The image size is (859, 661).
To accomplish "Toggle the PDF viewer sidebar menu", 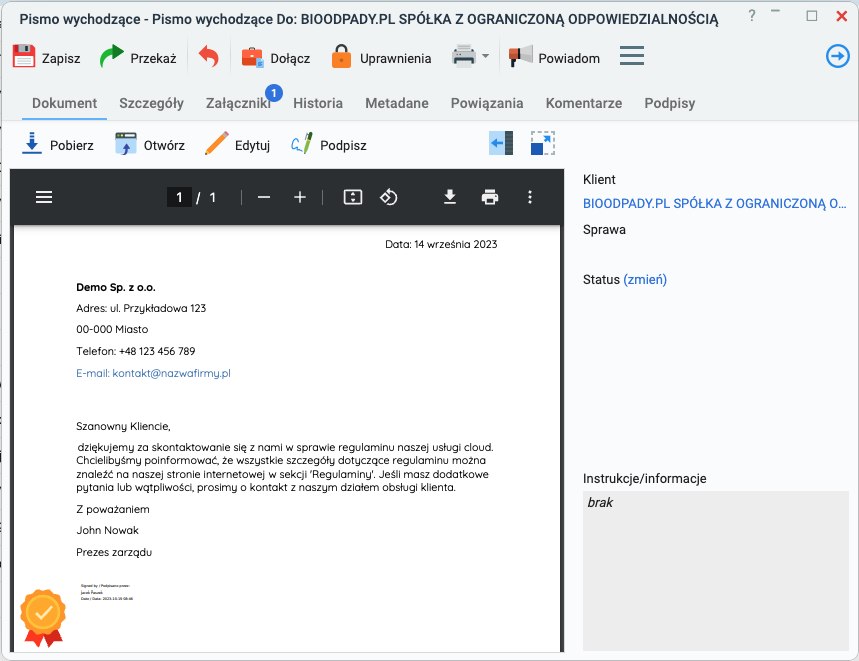I will (x=44, y=197).
